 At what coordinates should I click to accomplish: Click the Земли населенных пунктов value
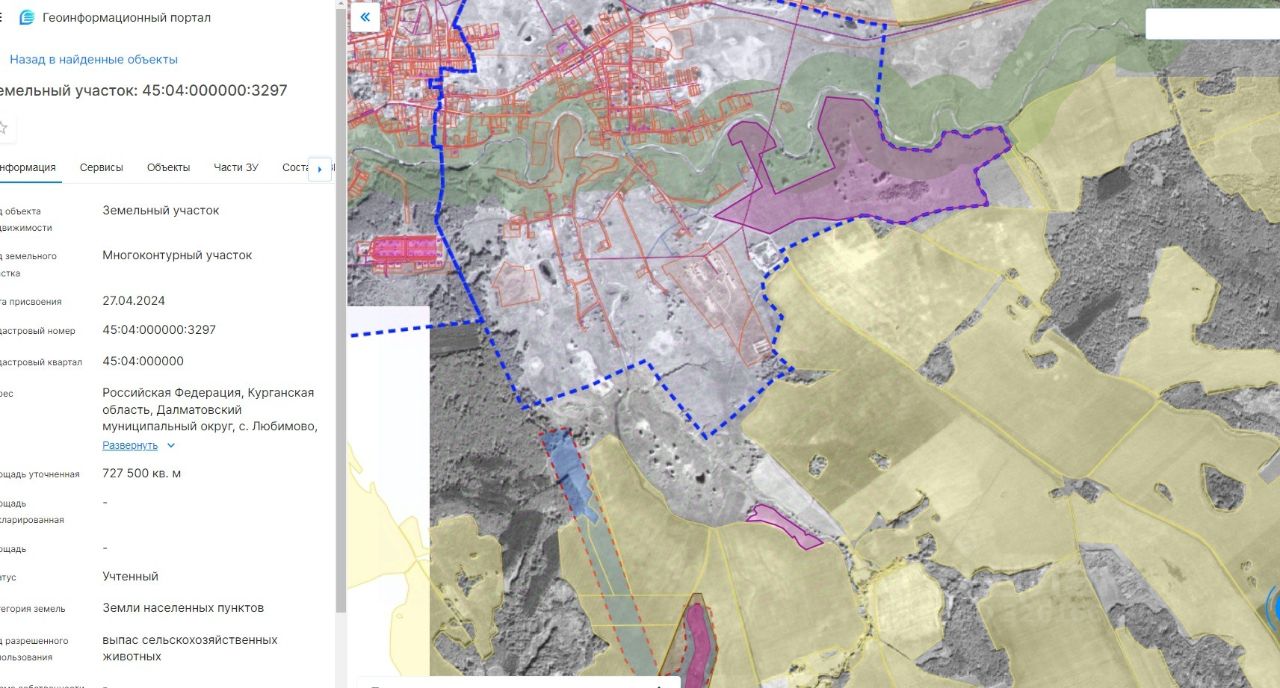[183, 608]
